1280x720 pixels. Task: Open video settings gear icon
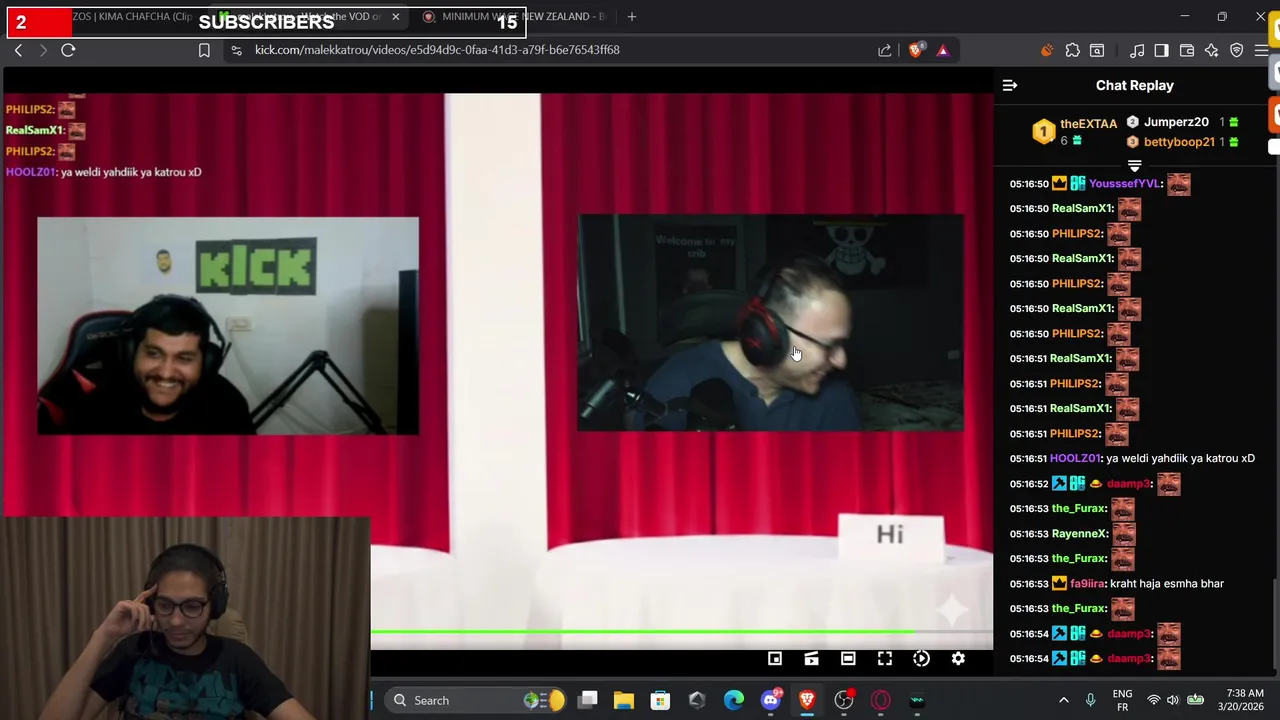(958, 659)
